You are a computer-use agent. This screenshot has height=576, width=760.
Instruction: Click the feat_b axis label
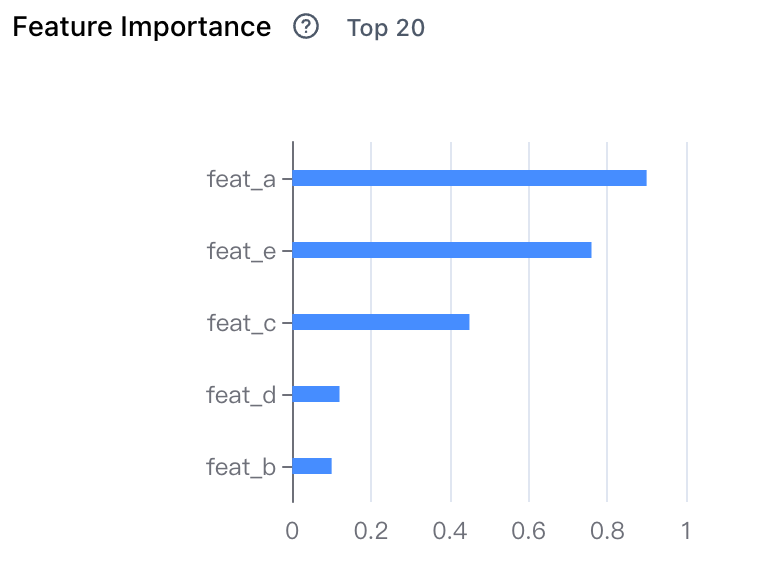click(241, 467)
